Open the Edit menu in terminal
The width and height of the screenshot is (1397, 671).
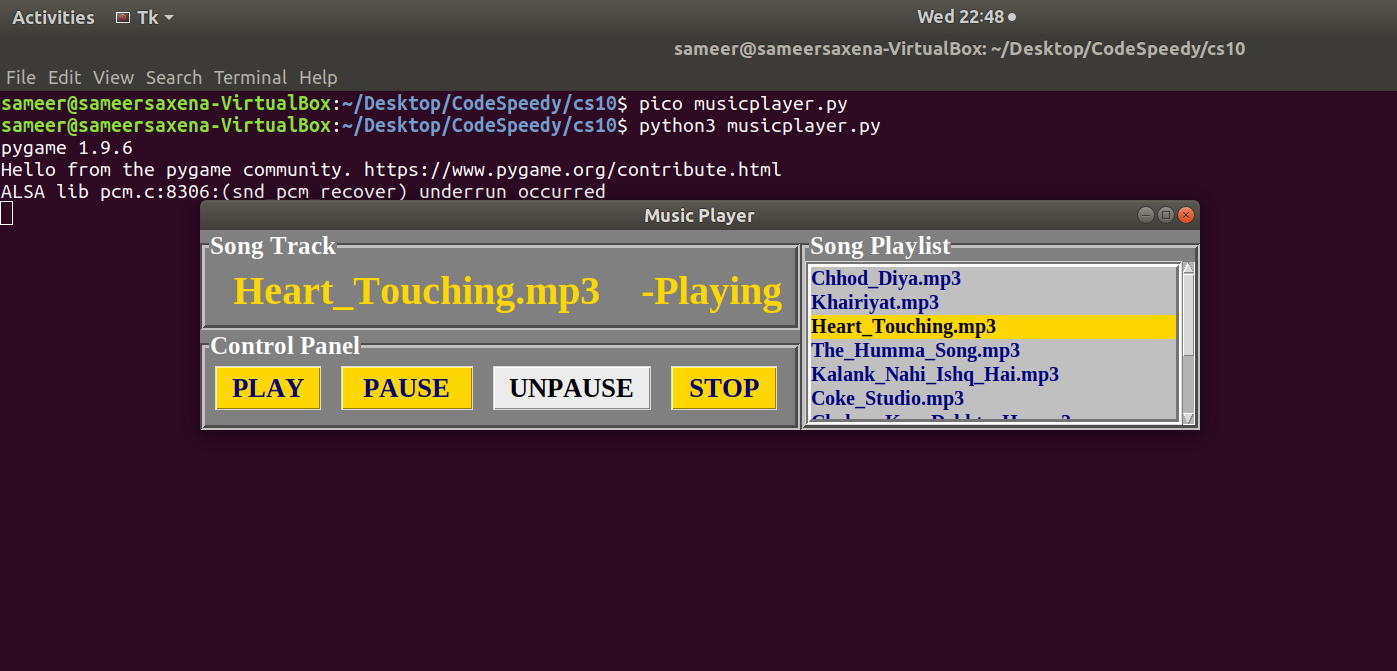click(x=64, y=77)
